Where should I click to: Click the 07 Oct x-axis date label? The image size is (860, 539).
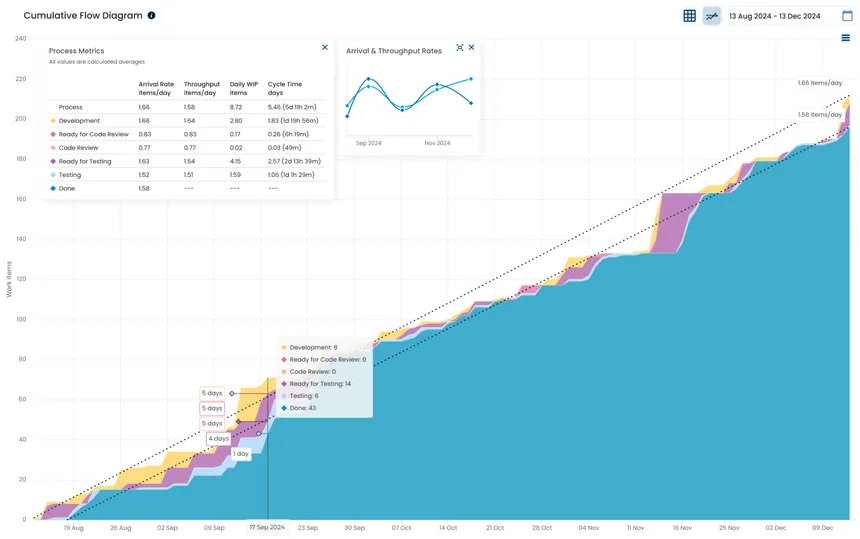(x=401, y=528)
